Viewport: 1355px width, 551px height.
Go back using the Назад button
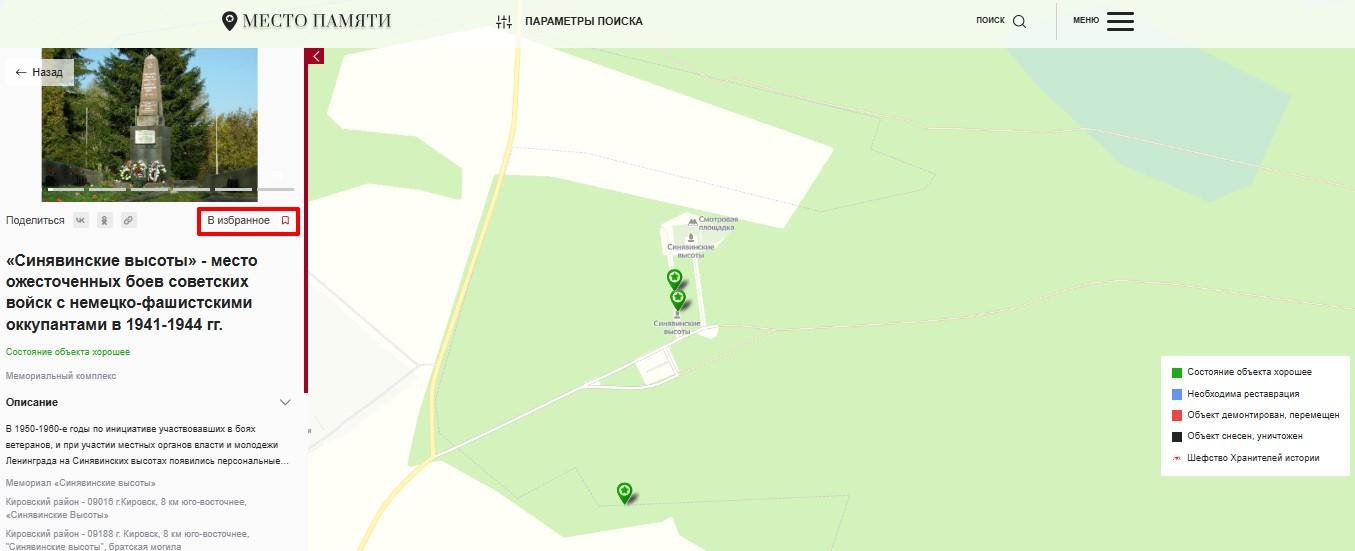39,72
